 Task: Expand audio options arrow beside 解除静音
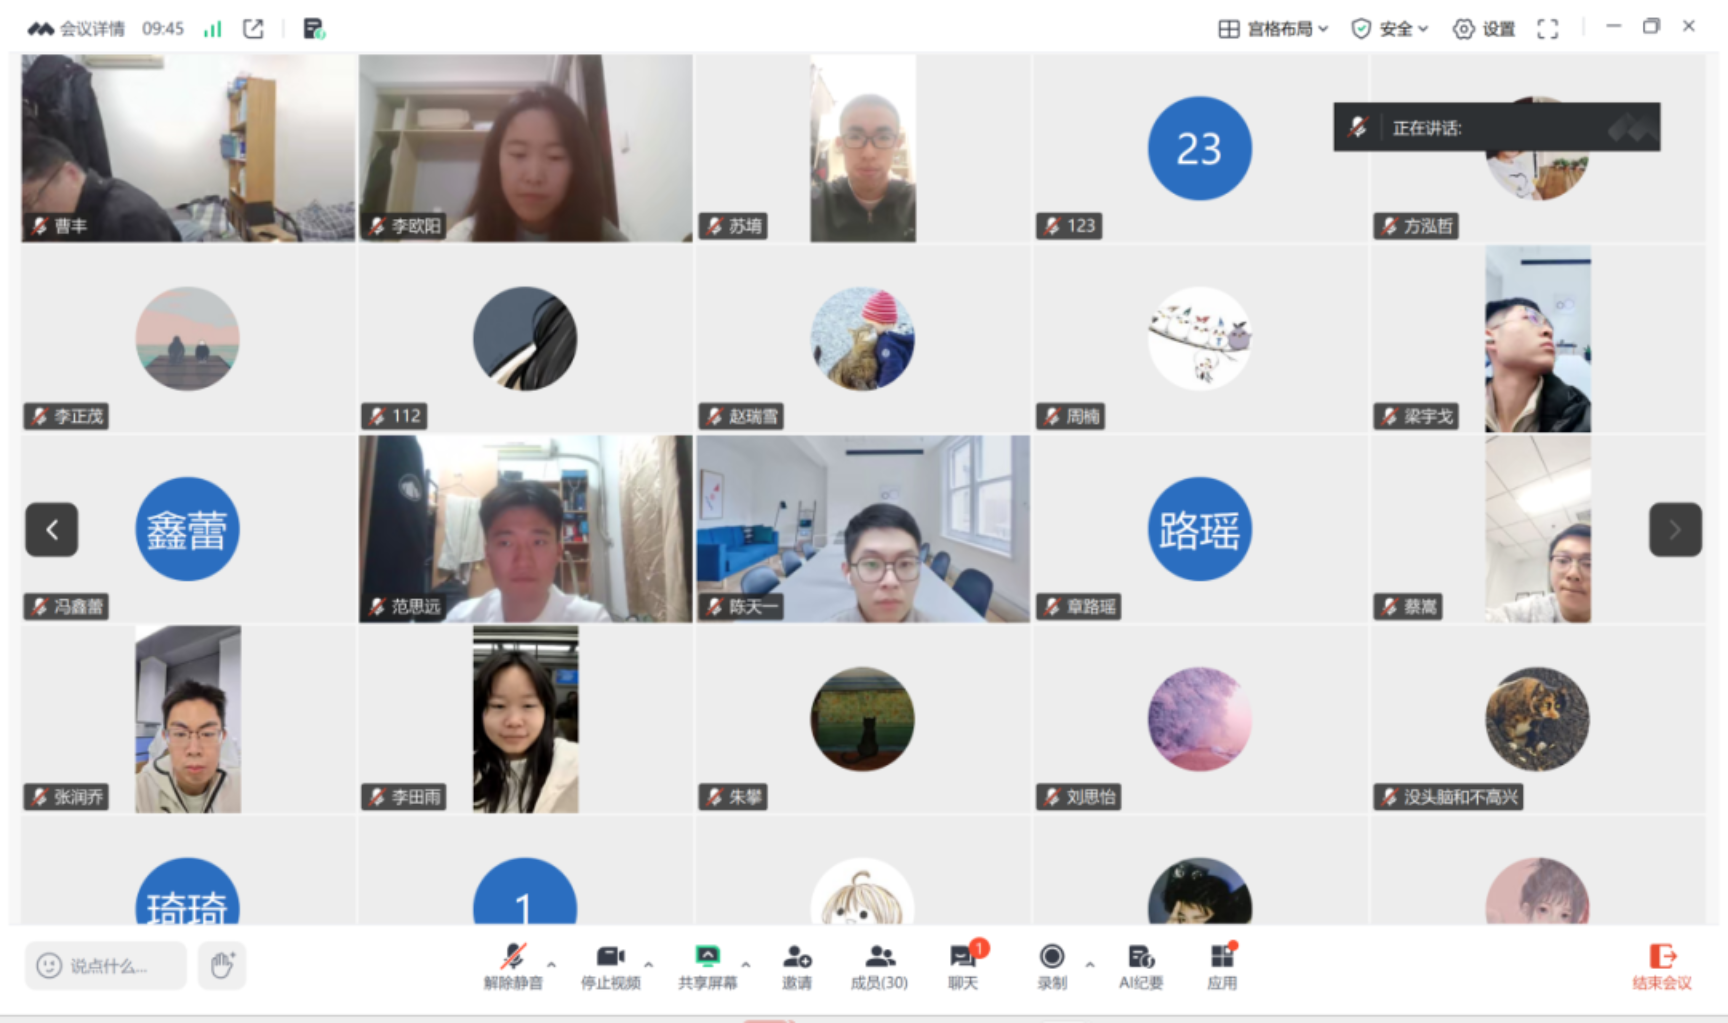tap(551, 964)
